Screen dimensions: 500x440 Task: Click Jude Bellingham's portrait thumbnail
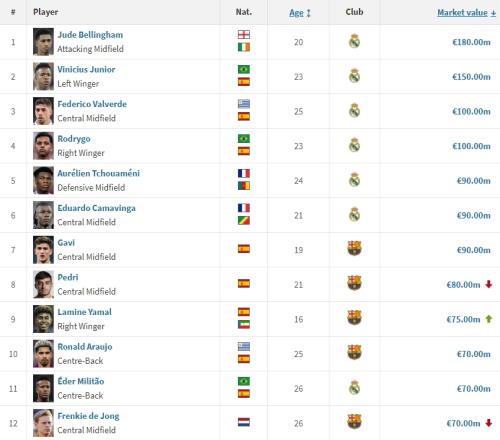43,42
